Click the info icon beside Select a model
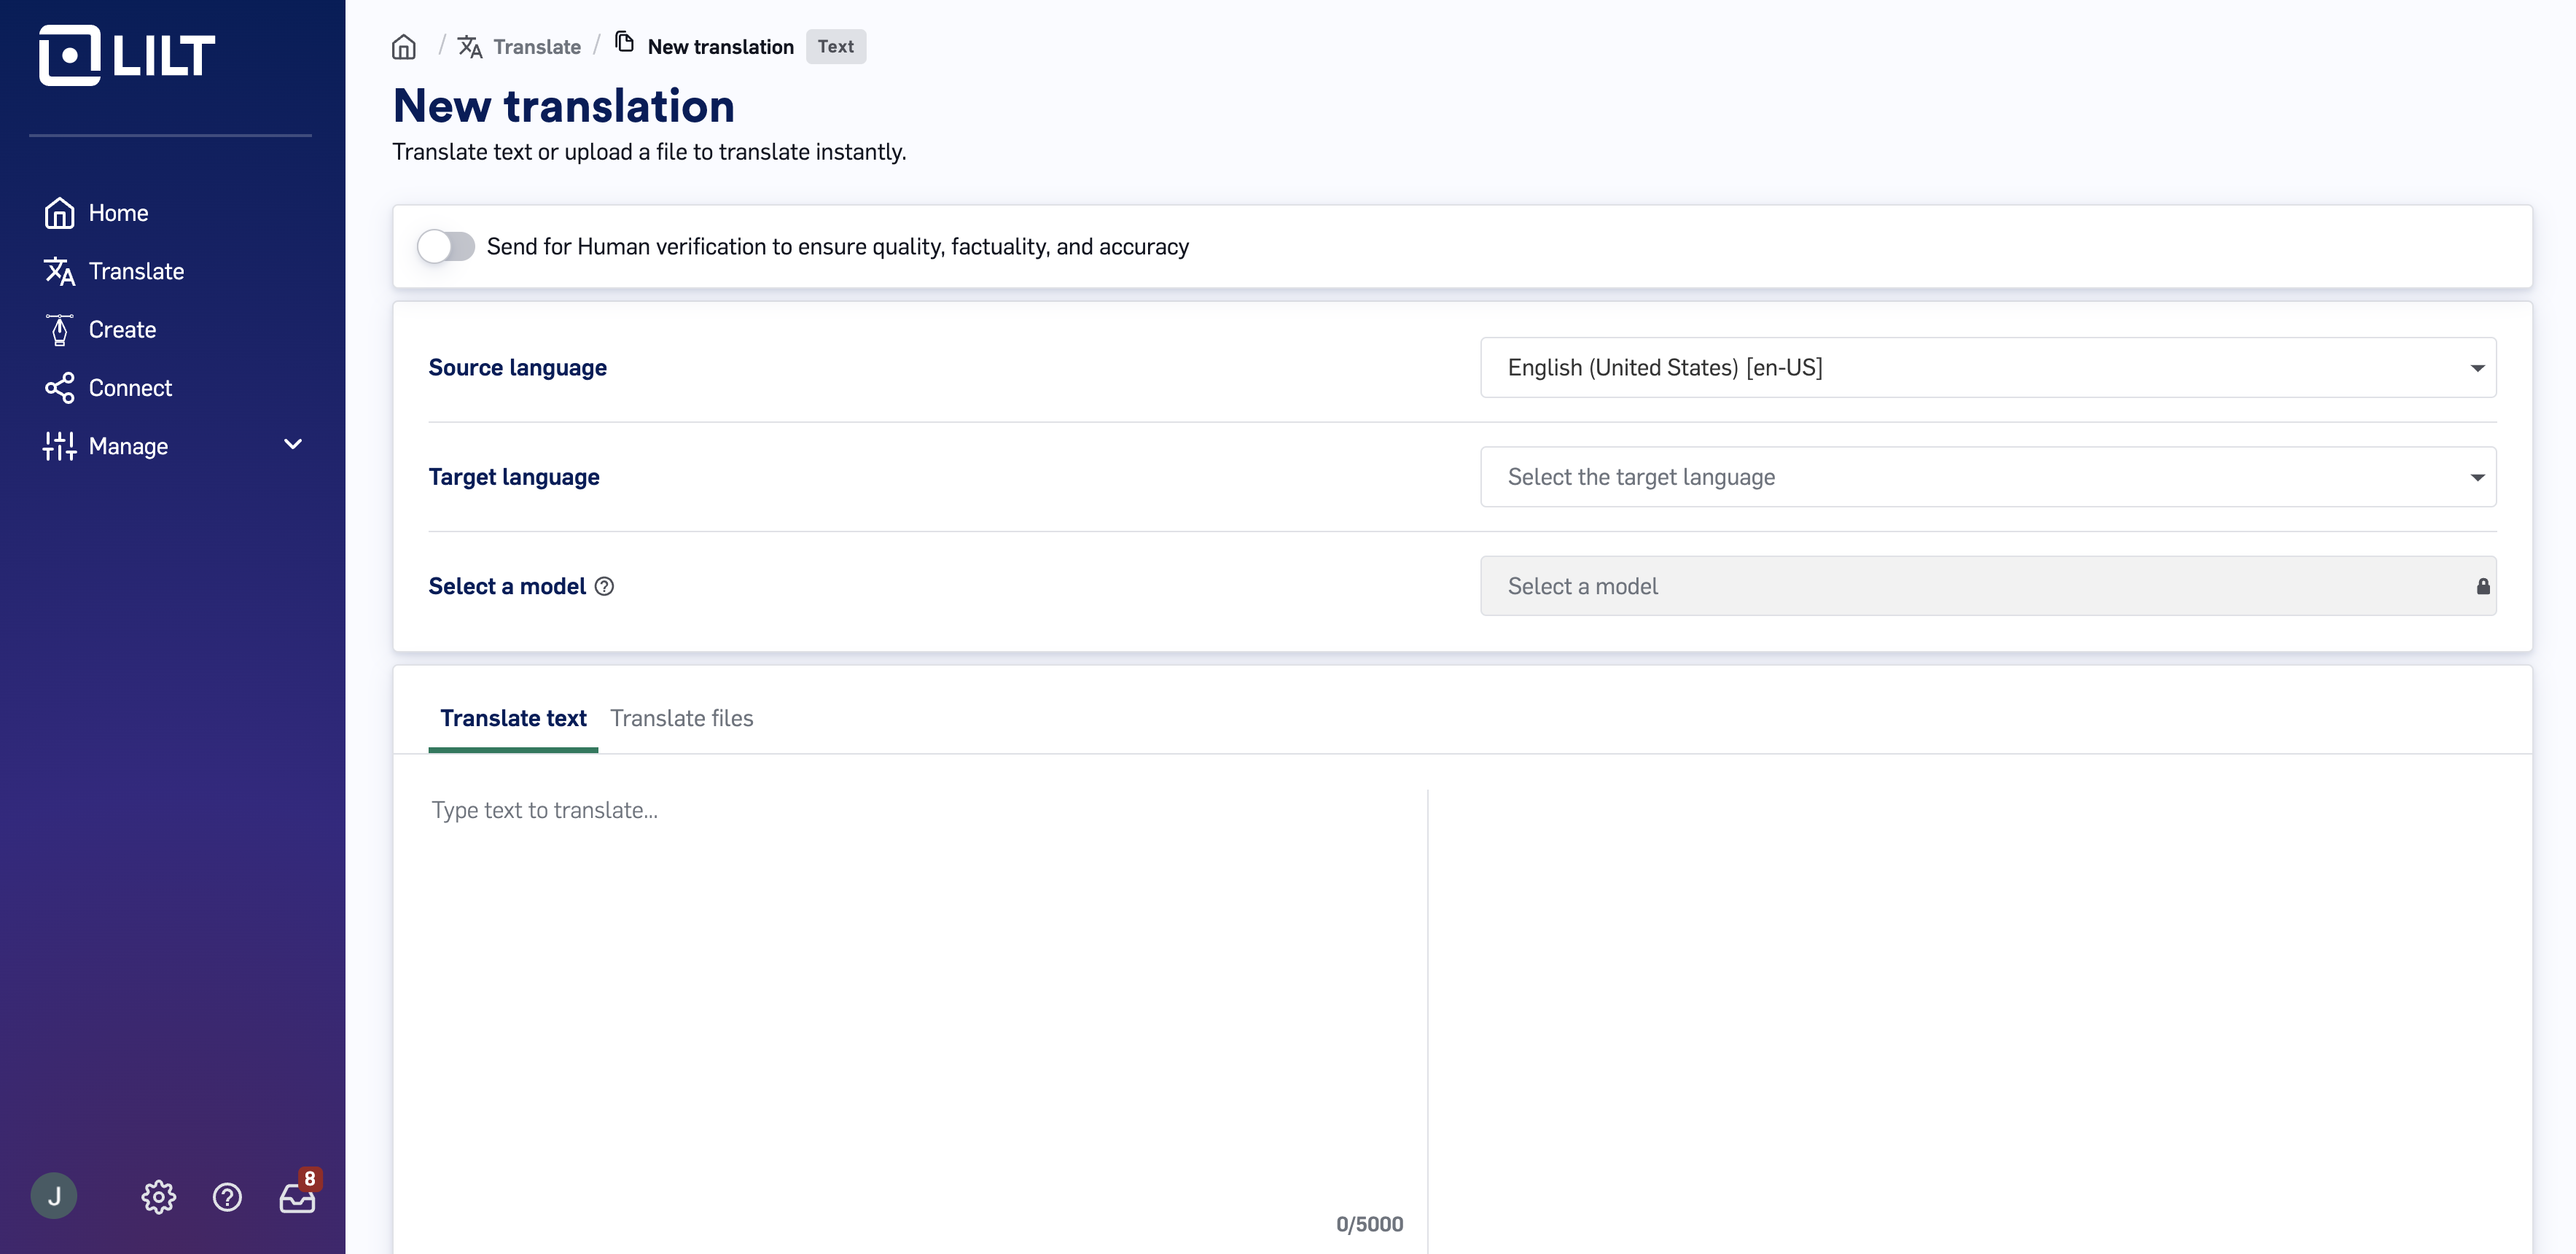The image size is (2576, 1254). [604, 586]
